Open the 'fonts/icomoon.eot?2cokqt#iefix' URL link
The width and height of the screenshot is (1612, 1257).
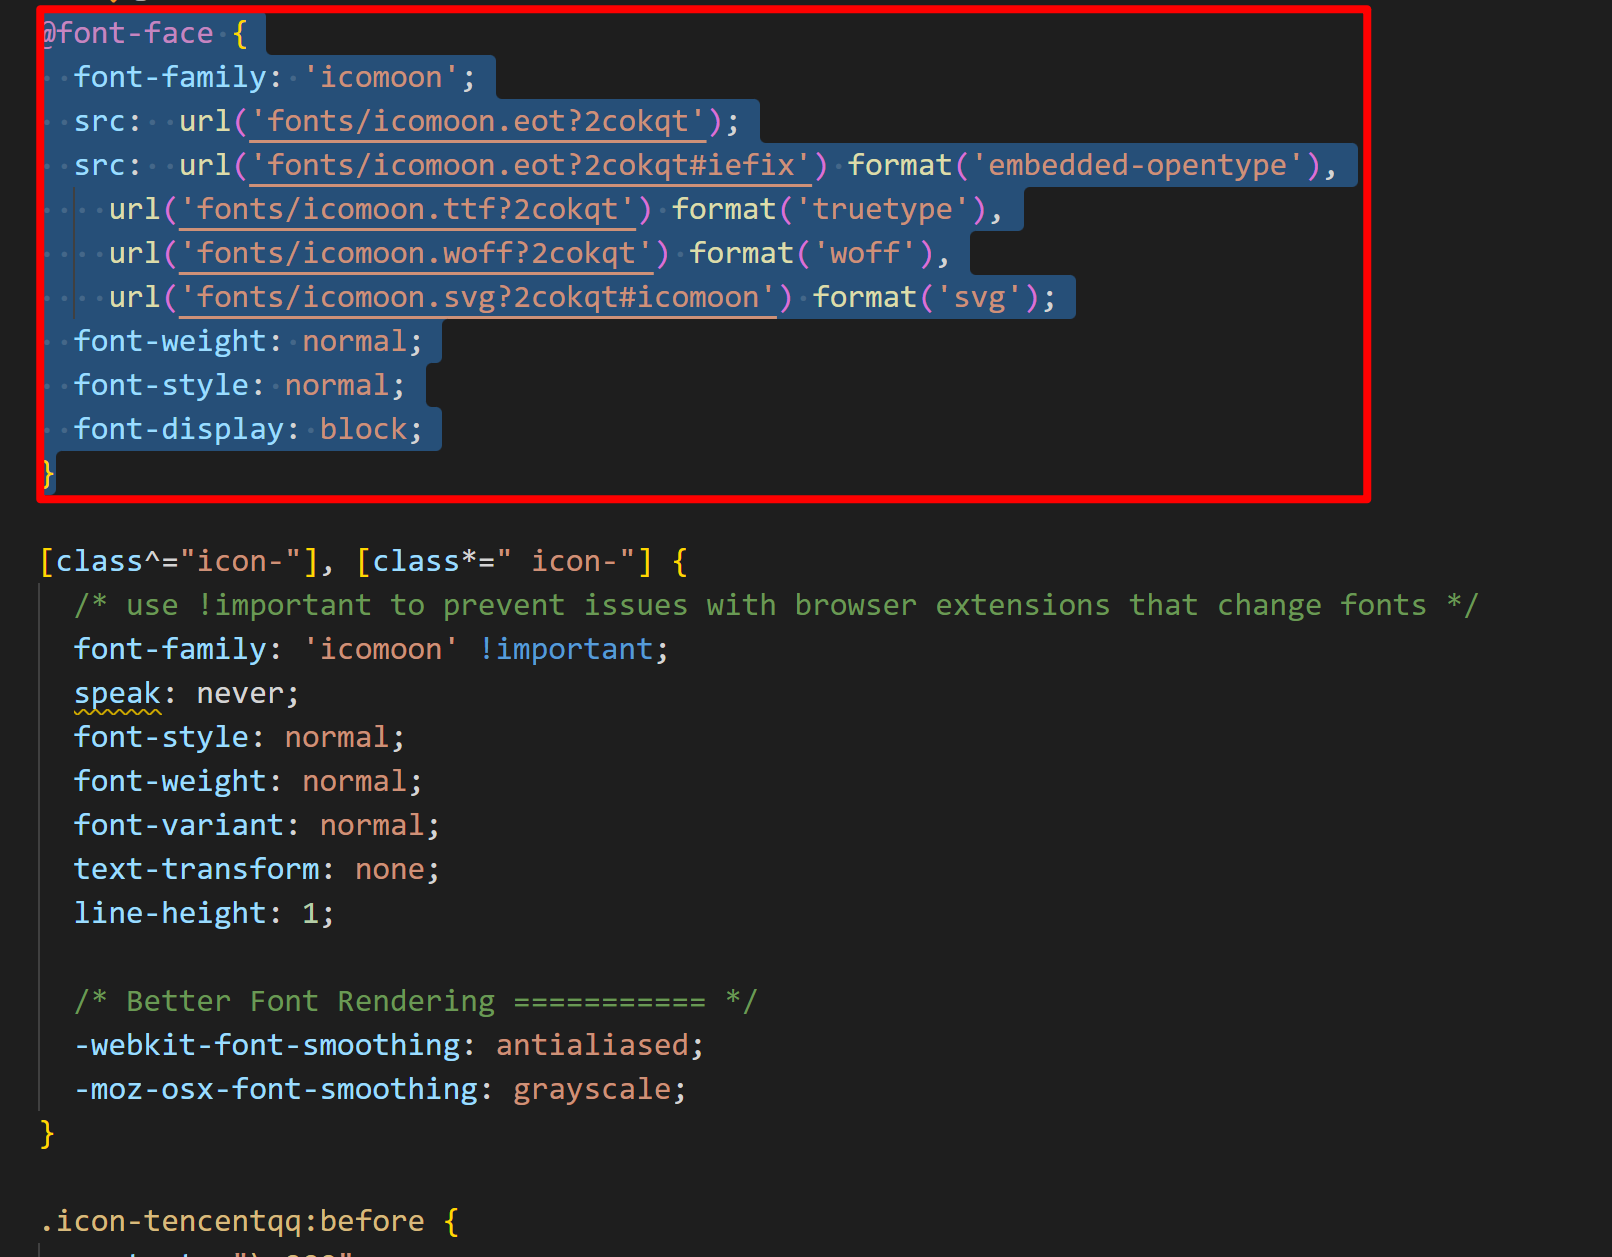pos(531,165)
